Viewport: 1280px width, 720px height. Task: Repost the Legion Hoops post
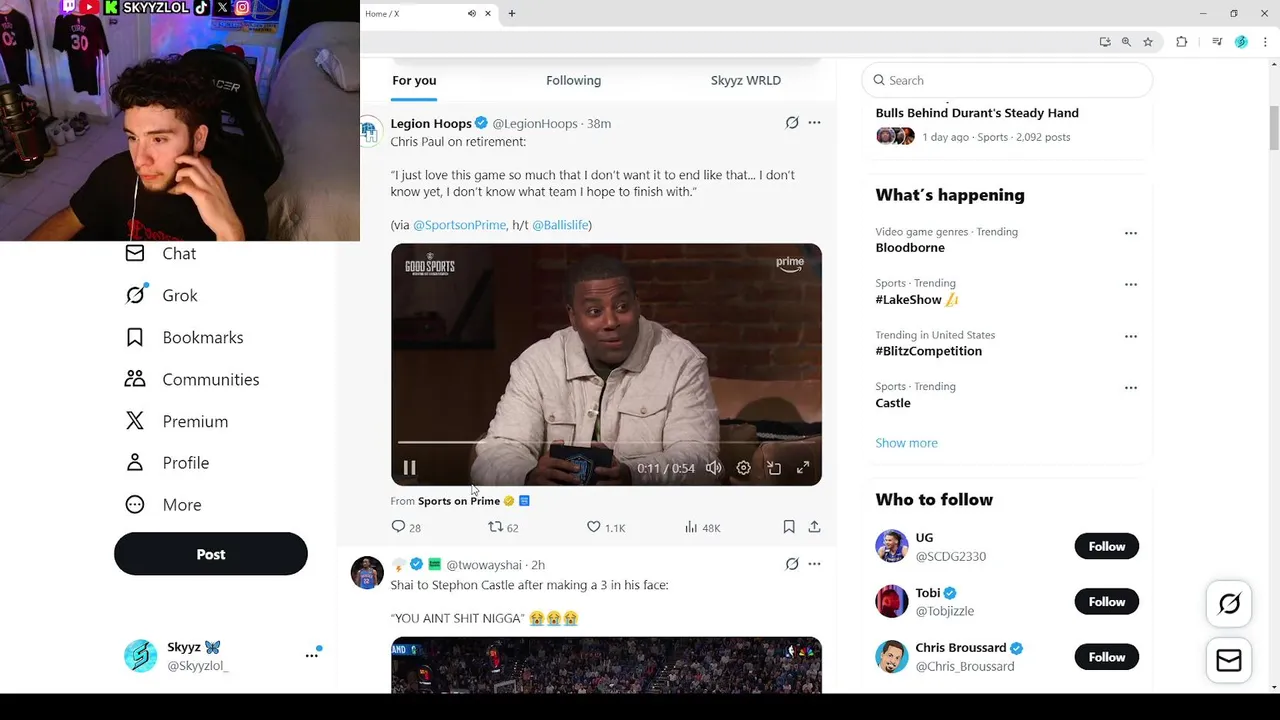tap(503, 527)
